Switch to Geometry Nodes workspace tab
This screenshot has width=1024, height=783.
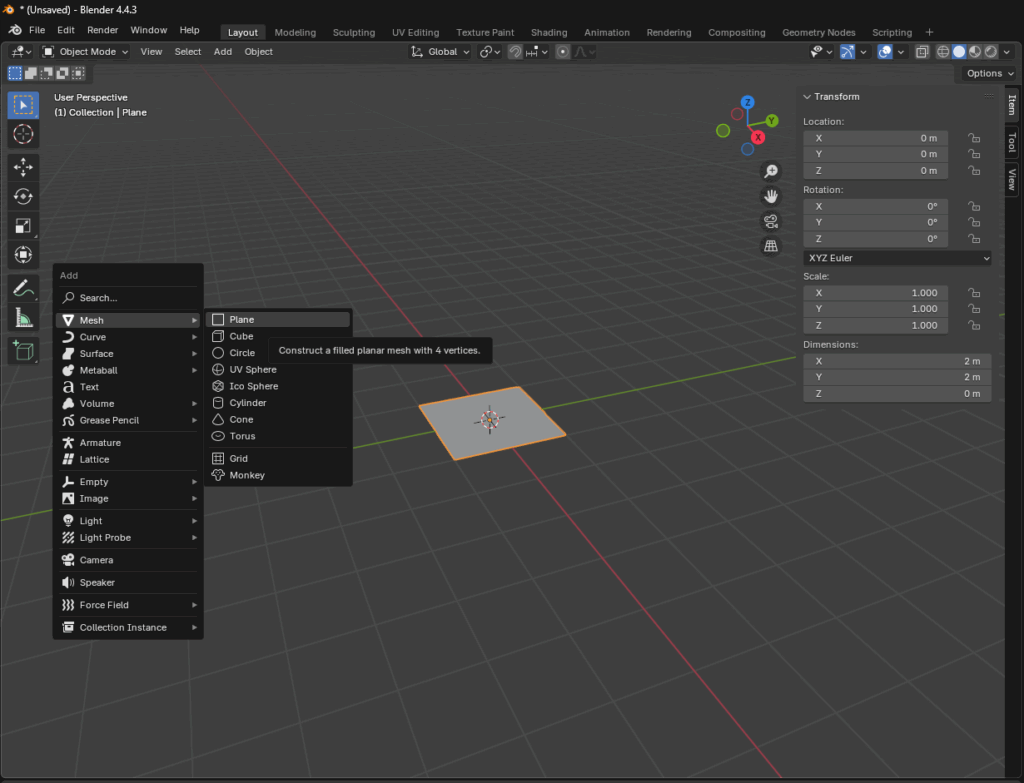click(818, 32)
